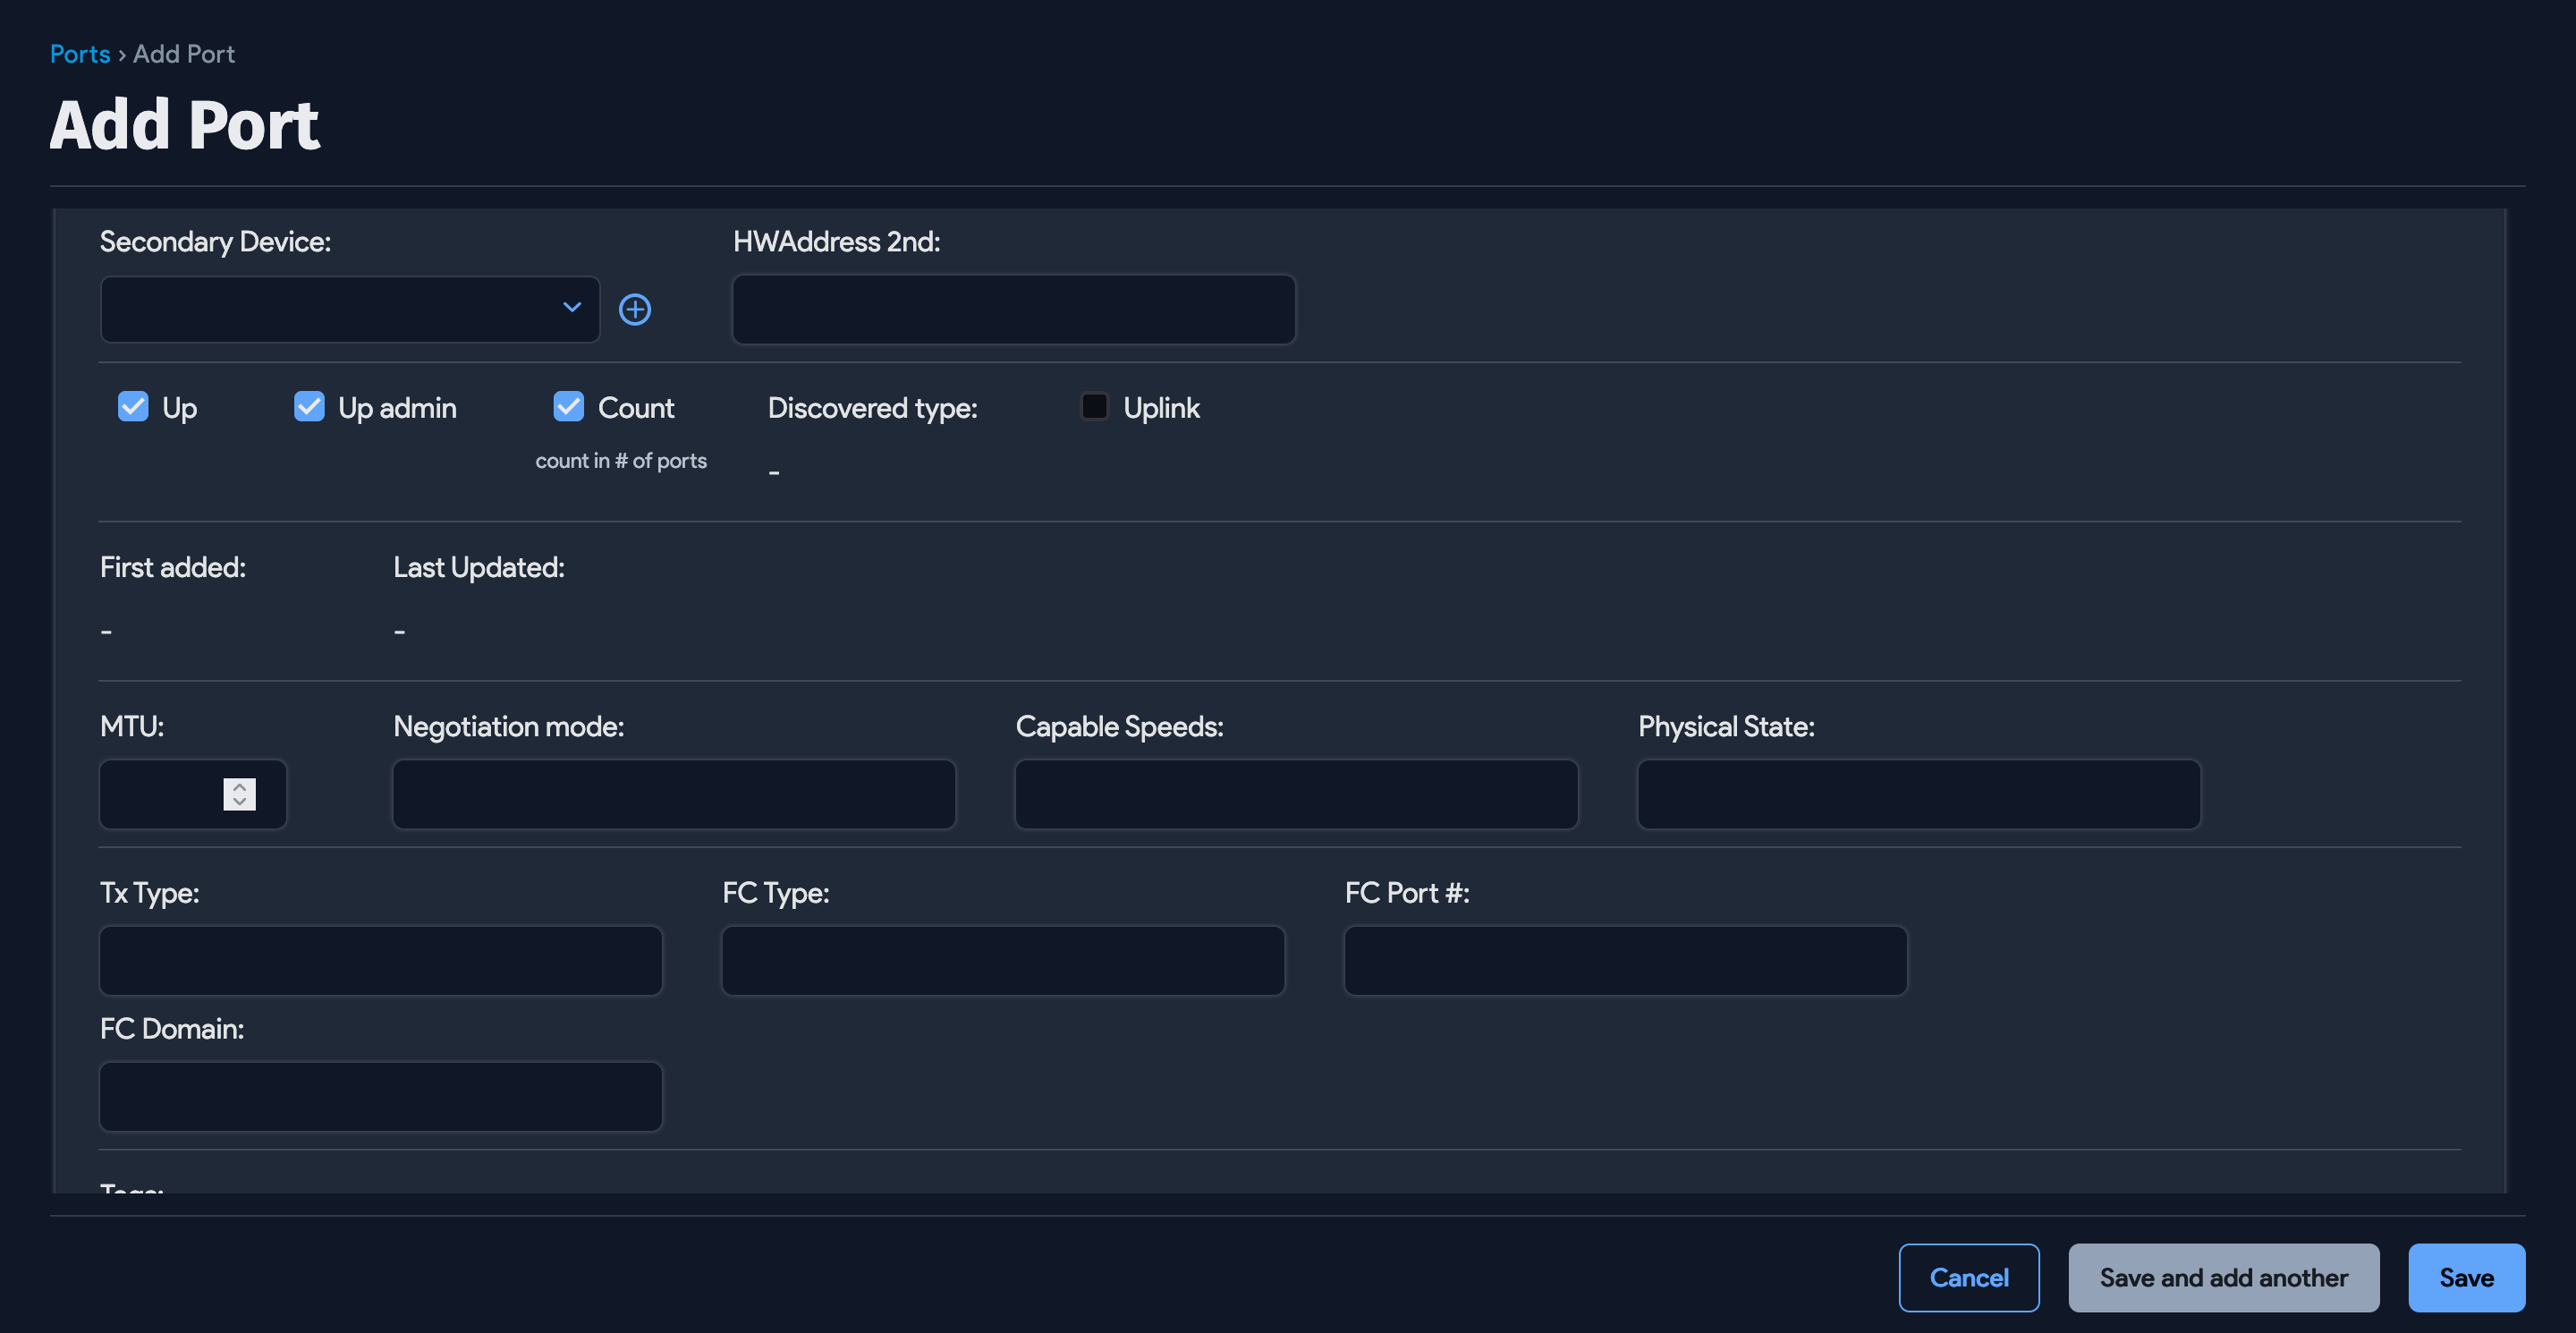This screenshot has height=1333, width=2576.
Task: Uncheck the Up checkbox
Action: click(x=133, y=407)
